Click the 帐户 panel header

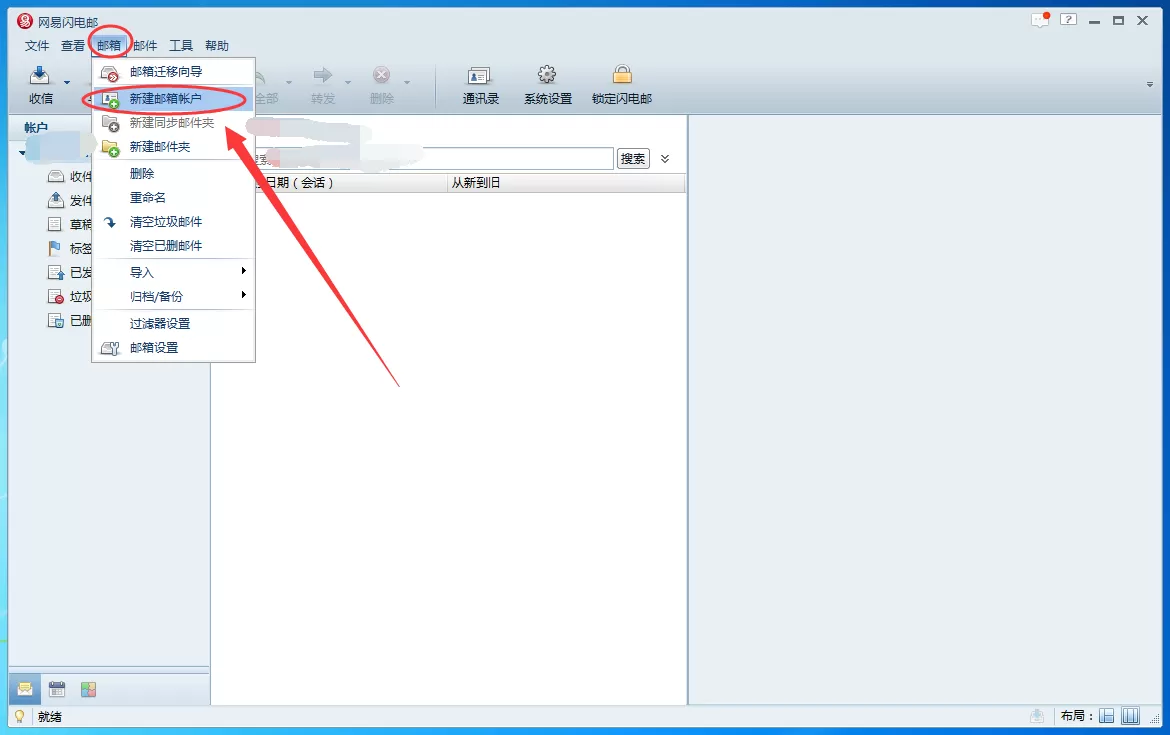point(35,128)
